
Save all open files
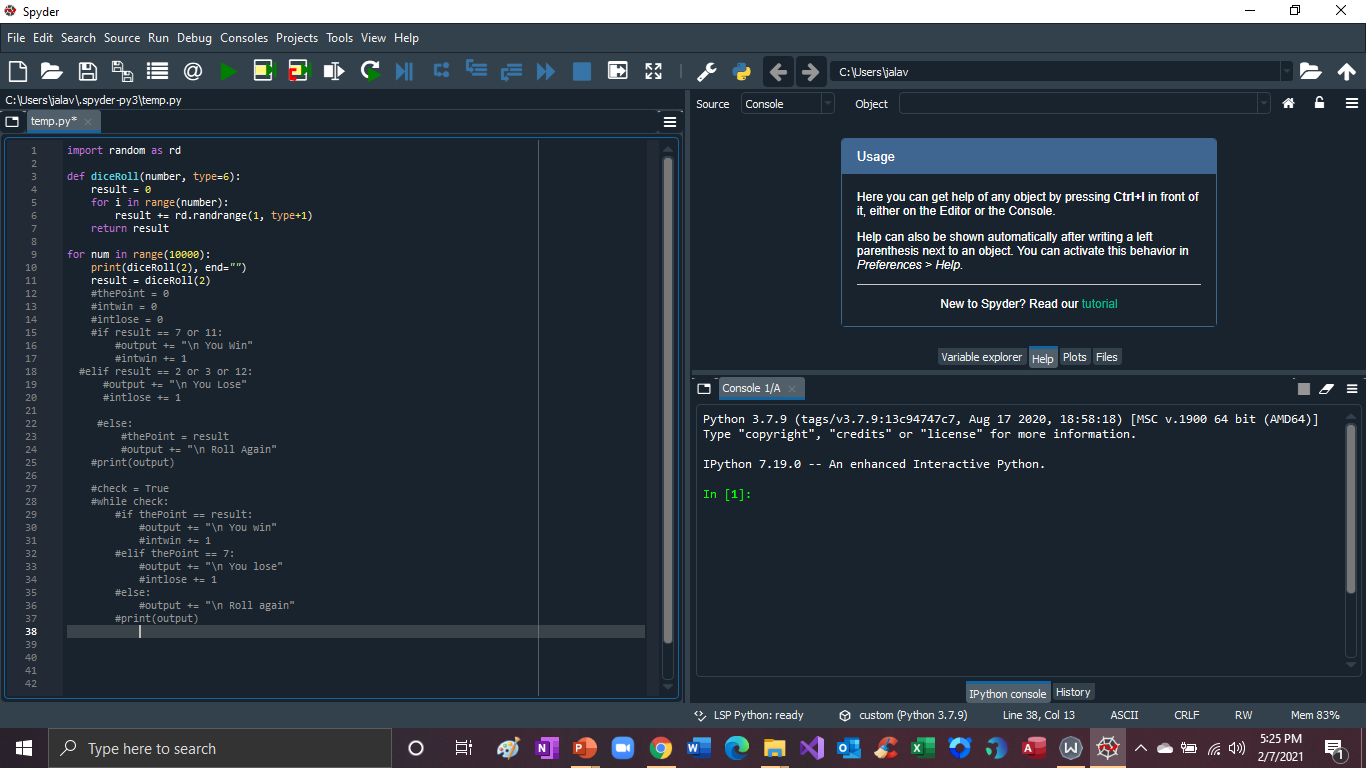tap(121, 71)
